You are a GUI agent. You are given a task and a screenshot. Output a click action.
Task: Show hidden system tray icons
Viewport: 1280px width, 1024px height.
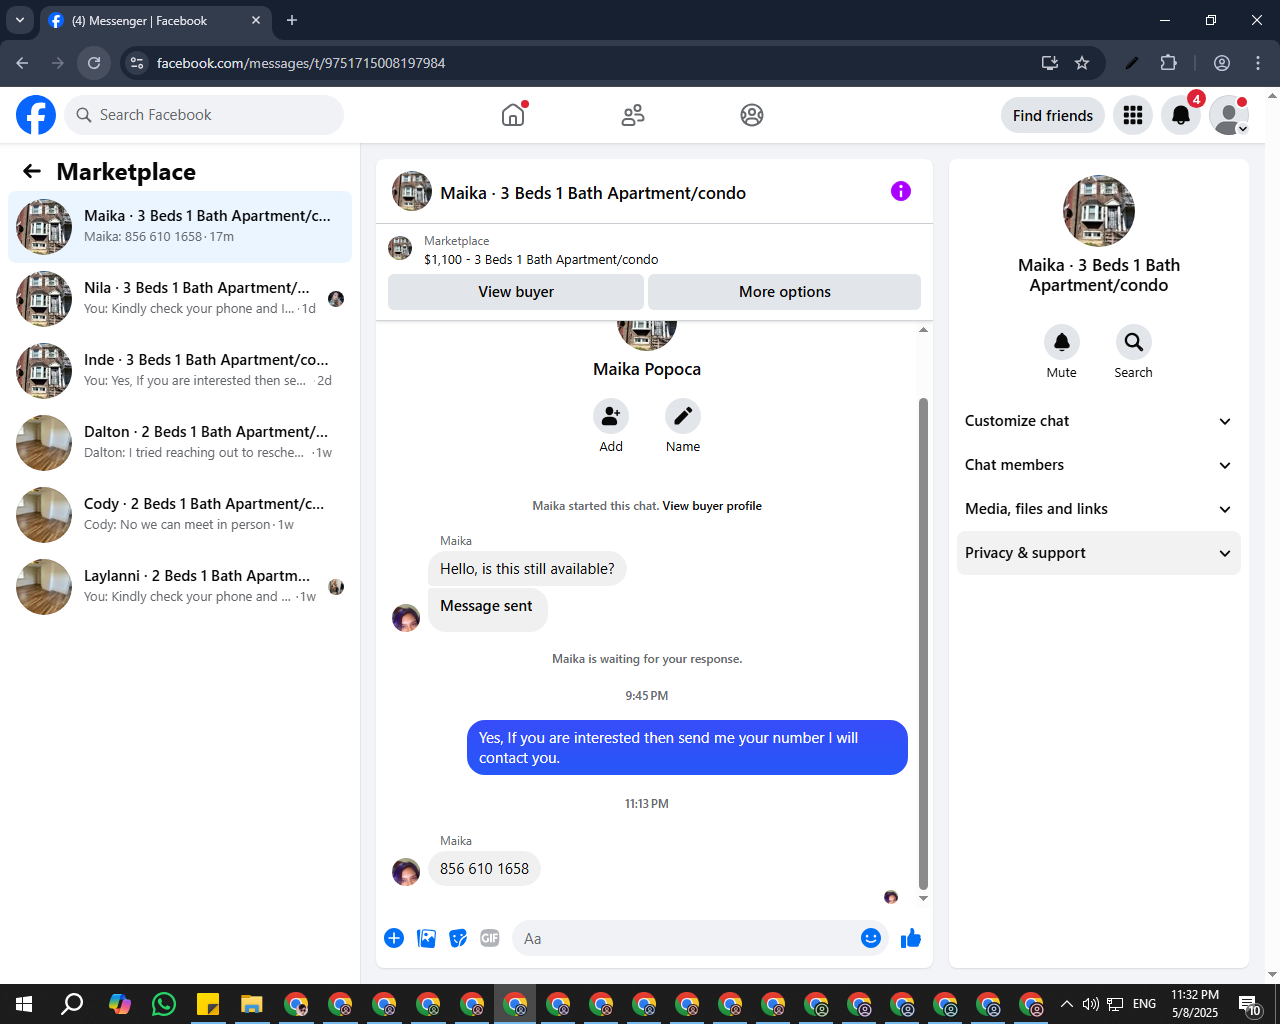[1067, 1004]
